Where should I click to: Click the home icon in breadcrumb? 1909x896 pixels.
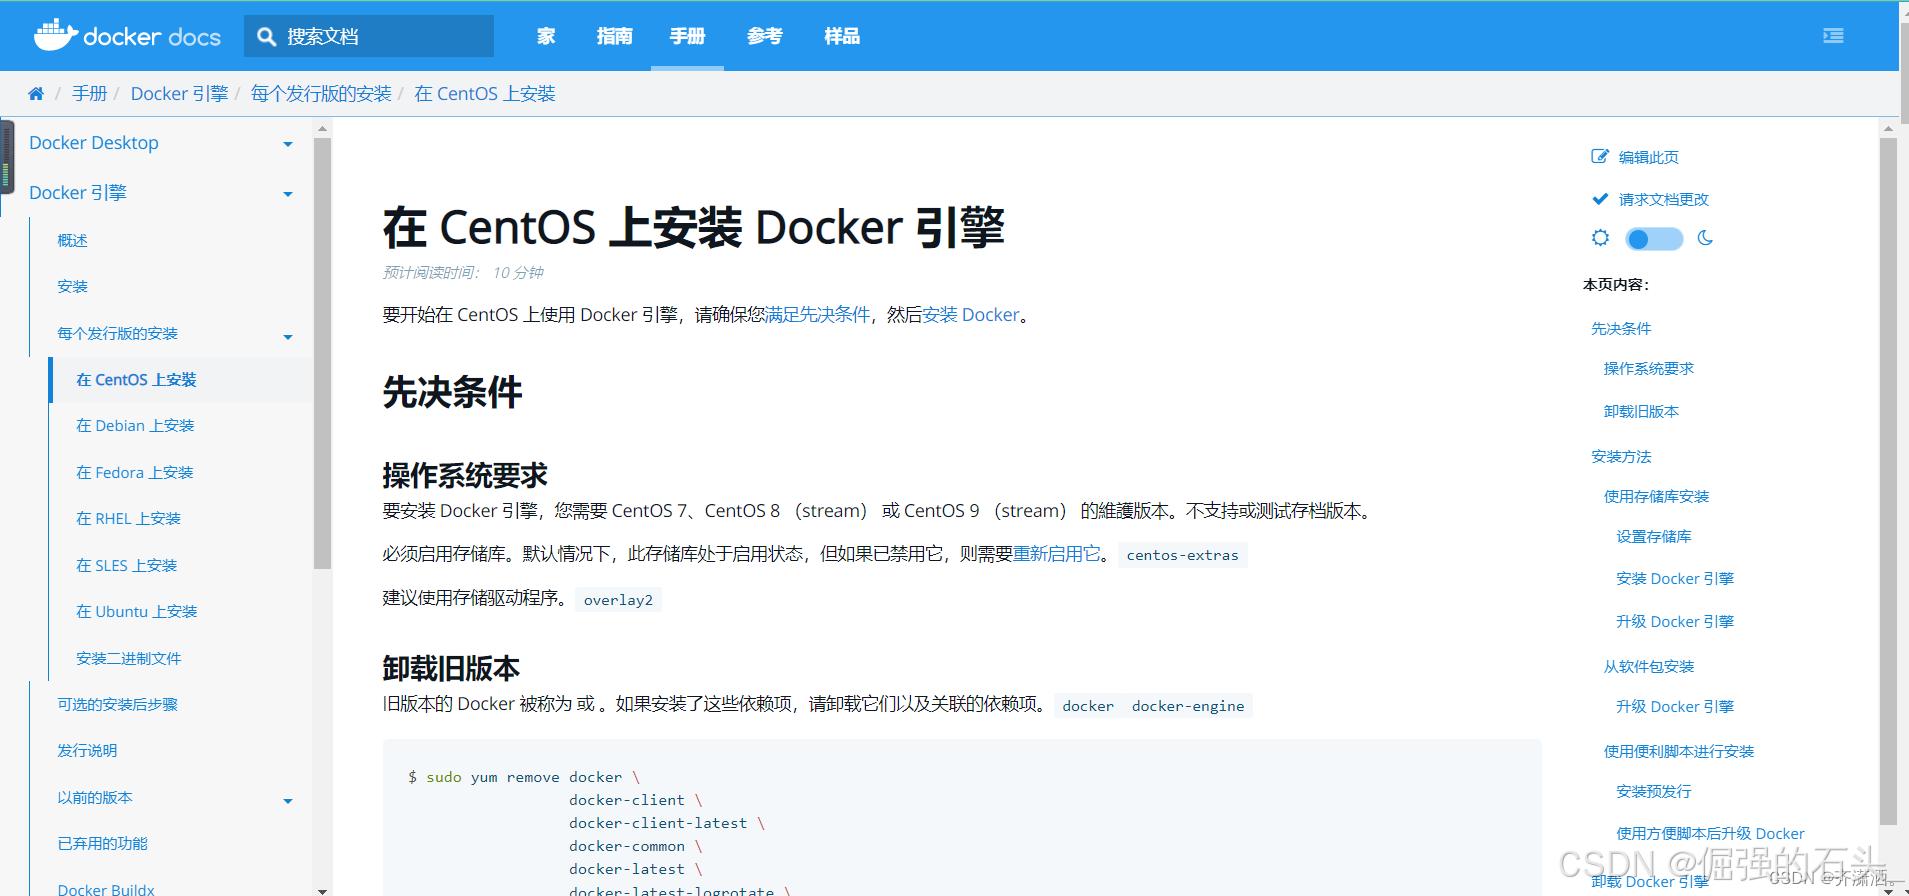point(36,94)
